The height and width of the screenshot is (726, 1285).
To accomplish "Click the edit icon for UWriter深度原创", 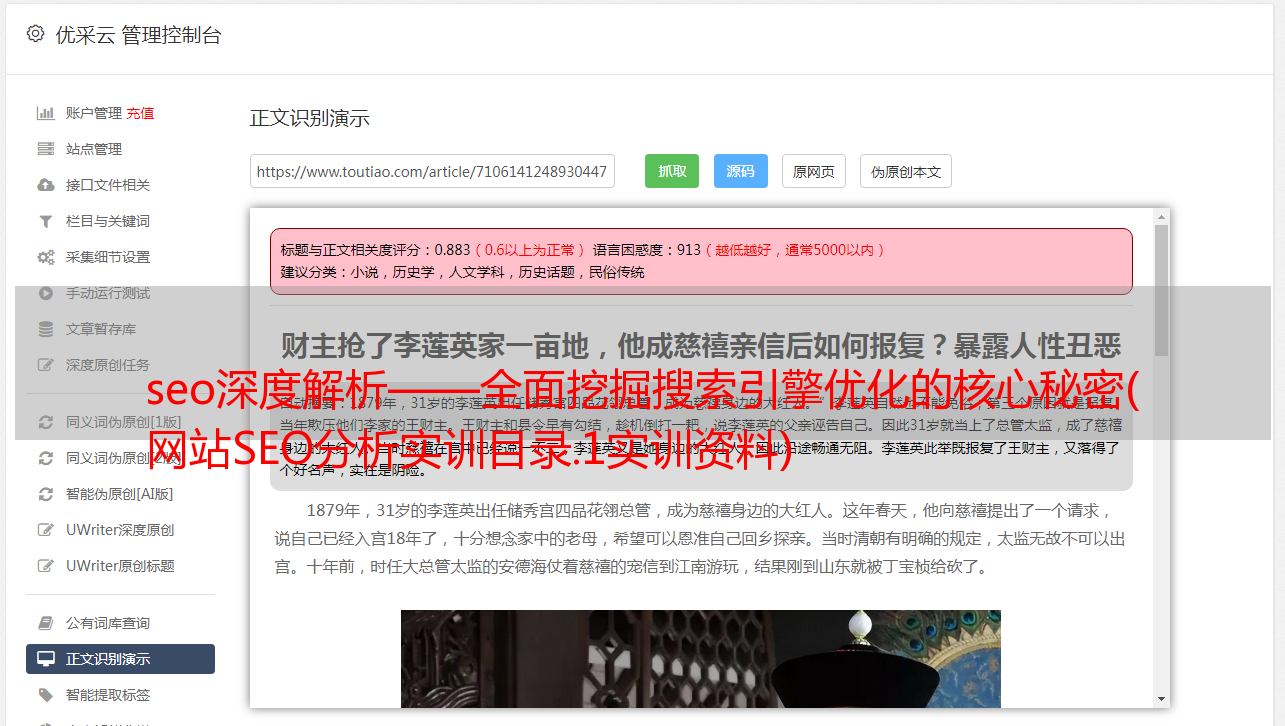I will tap(45, 530).
